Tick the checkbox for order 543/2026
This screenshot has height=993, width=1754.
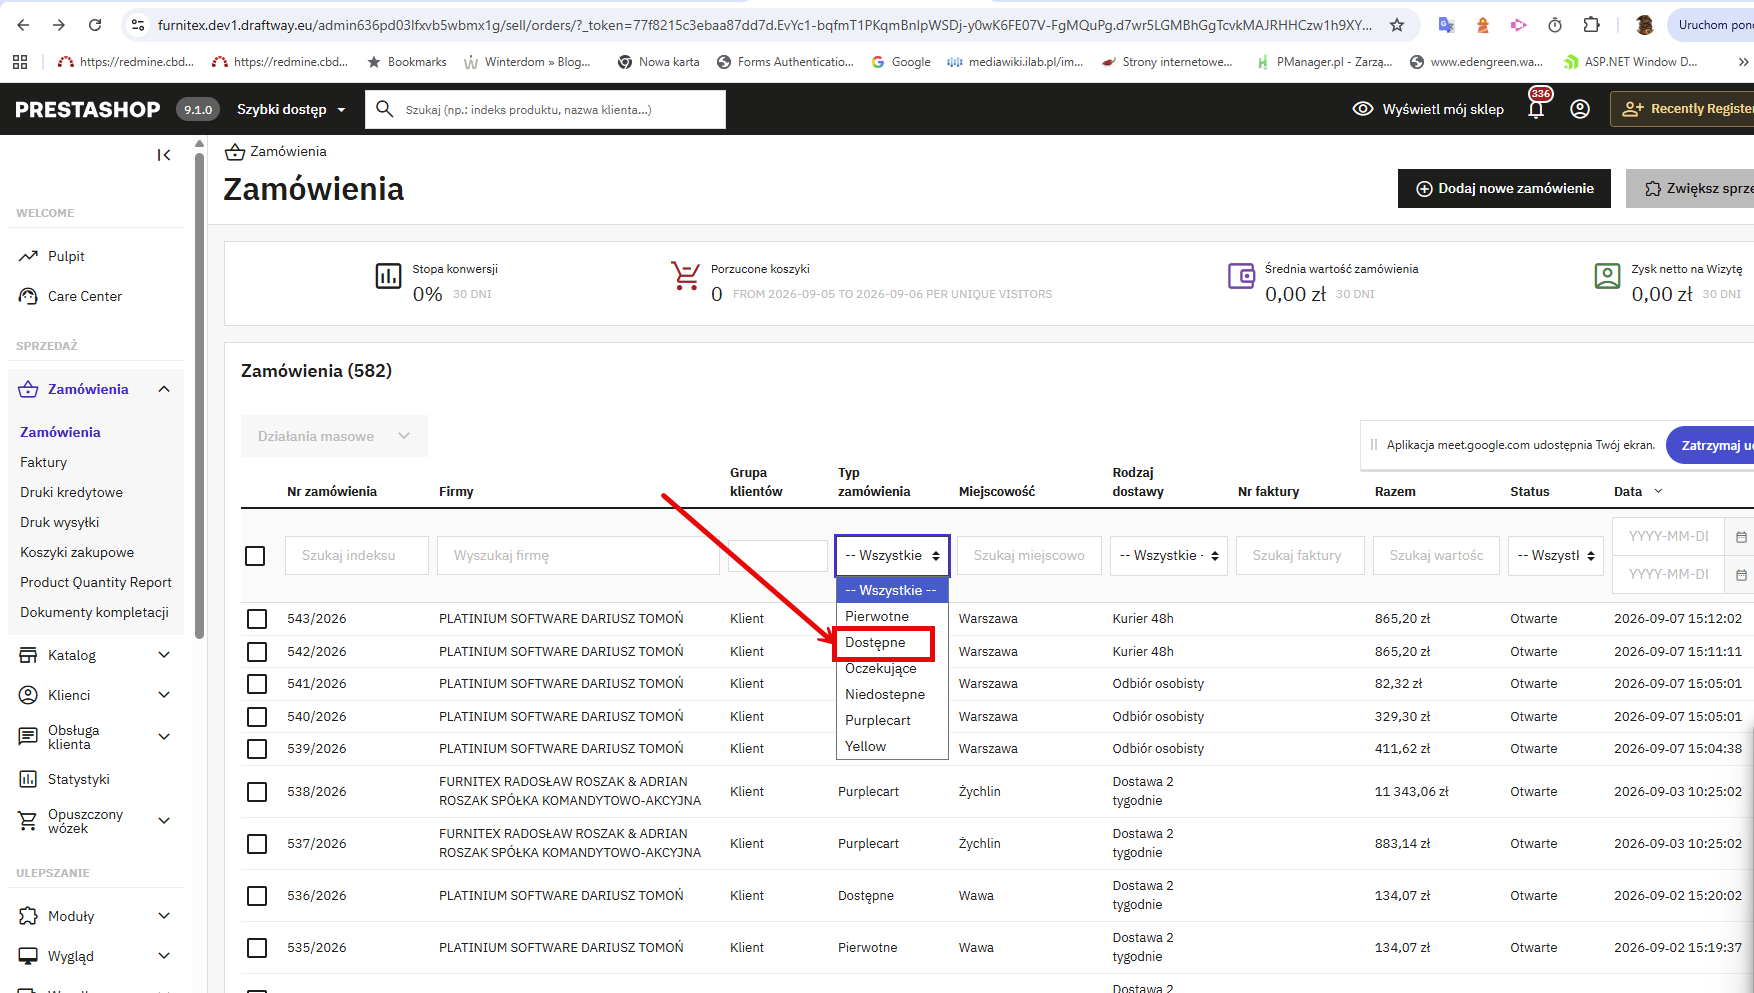click(x=257, y=619)
